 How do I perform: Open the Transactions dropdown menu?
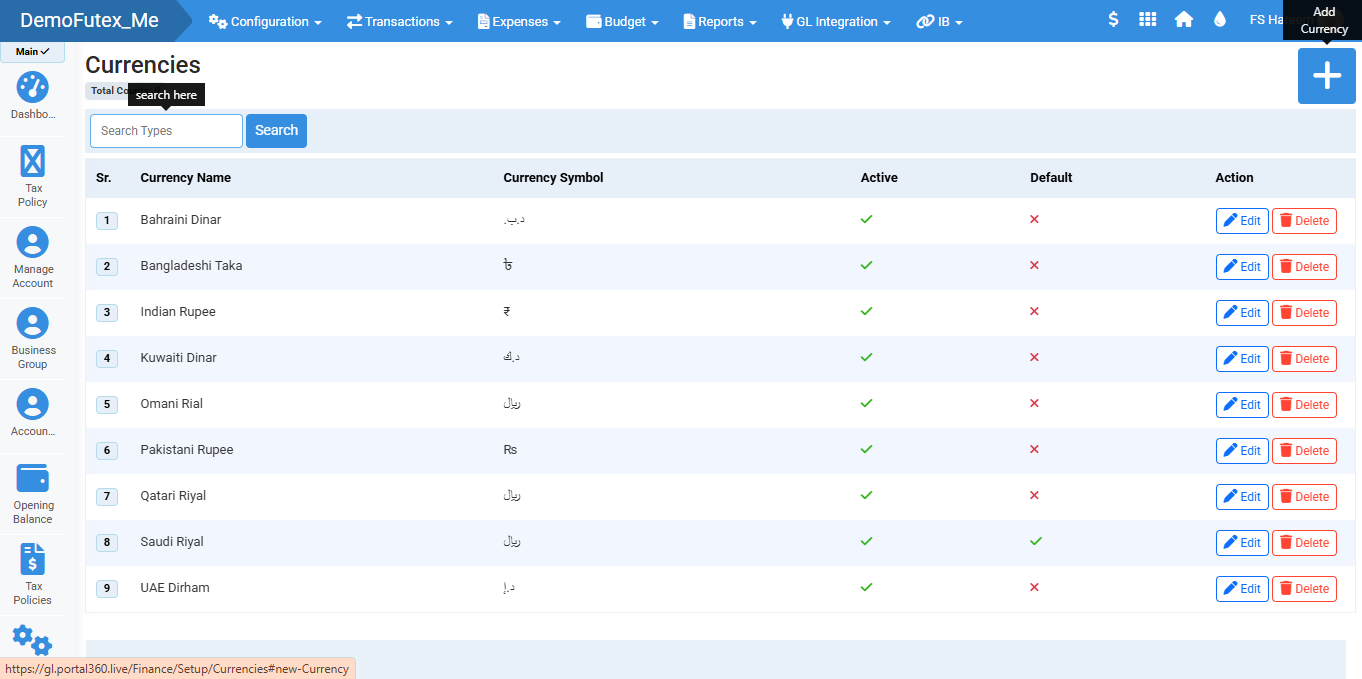click(400, 21)
